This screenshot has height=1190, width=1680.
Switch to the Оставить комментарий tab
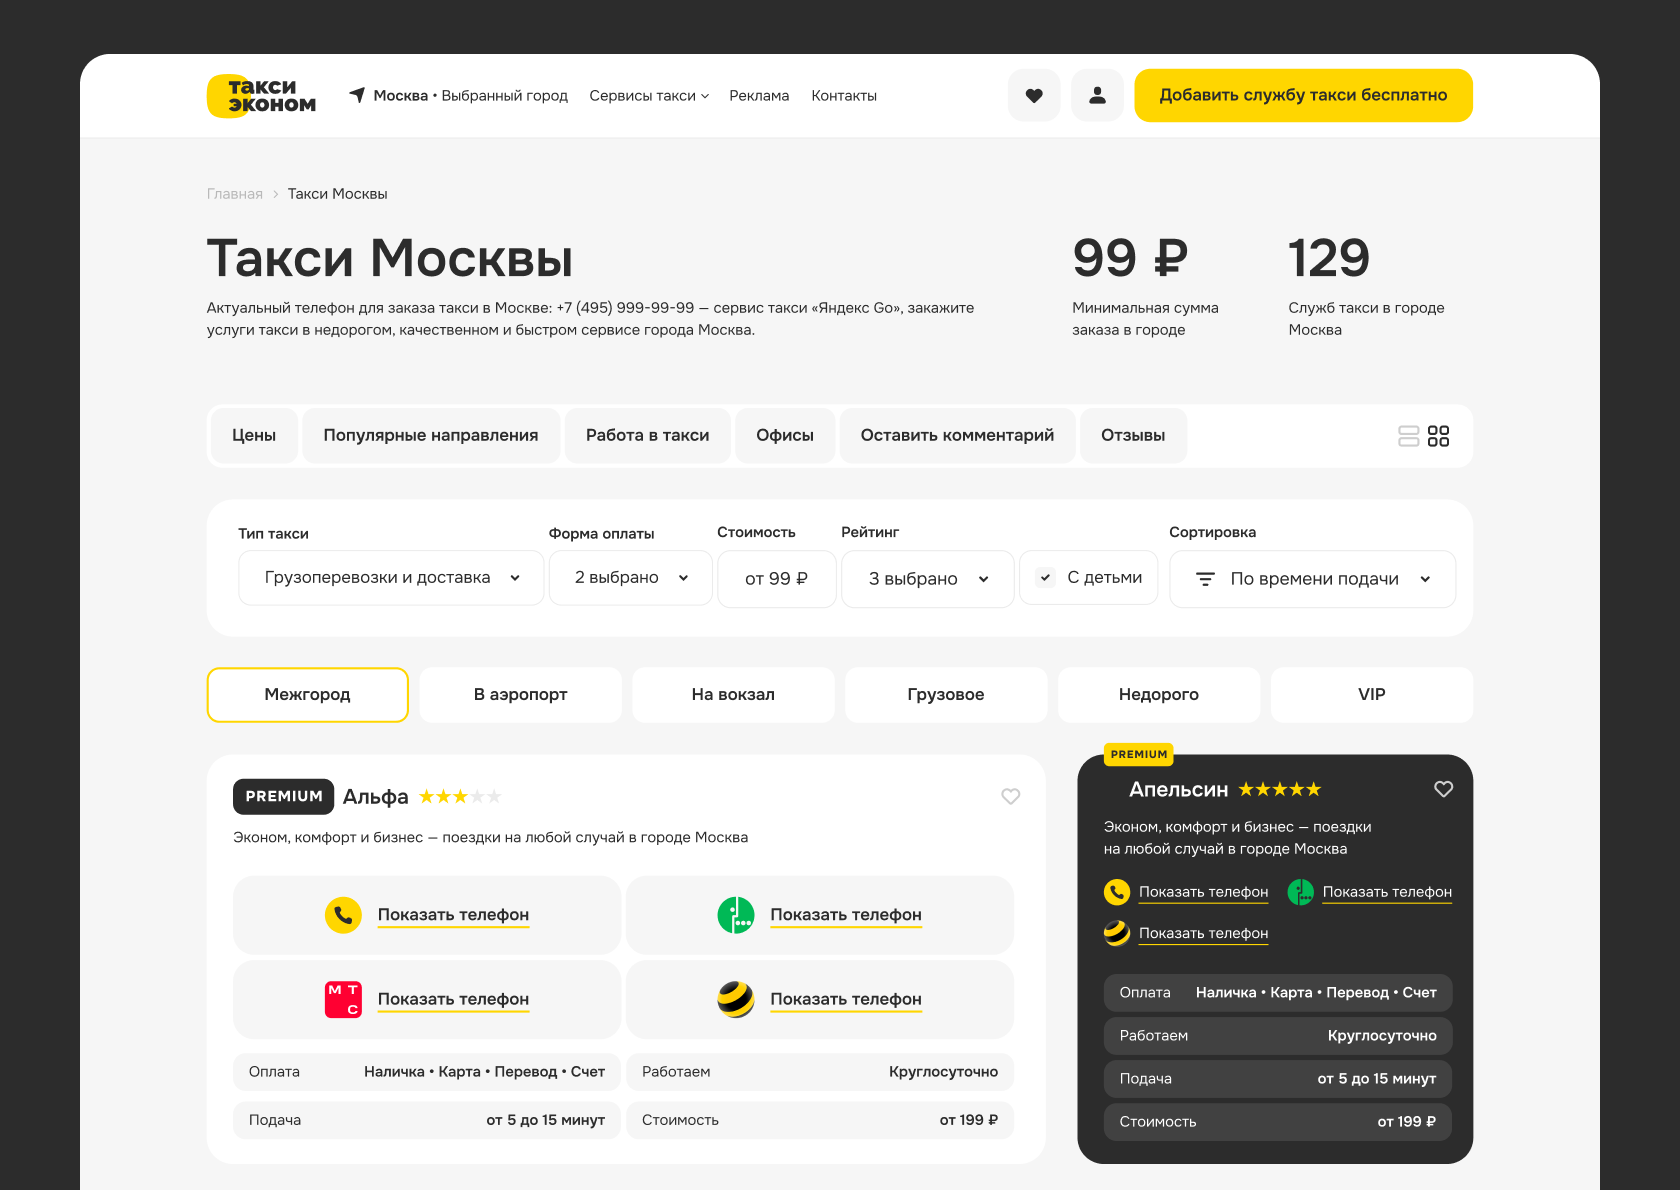[957, 436]
